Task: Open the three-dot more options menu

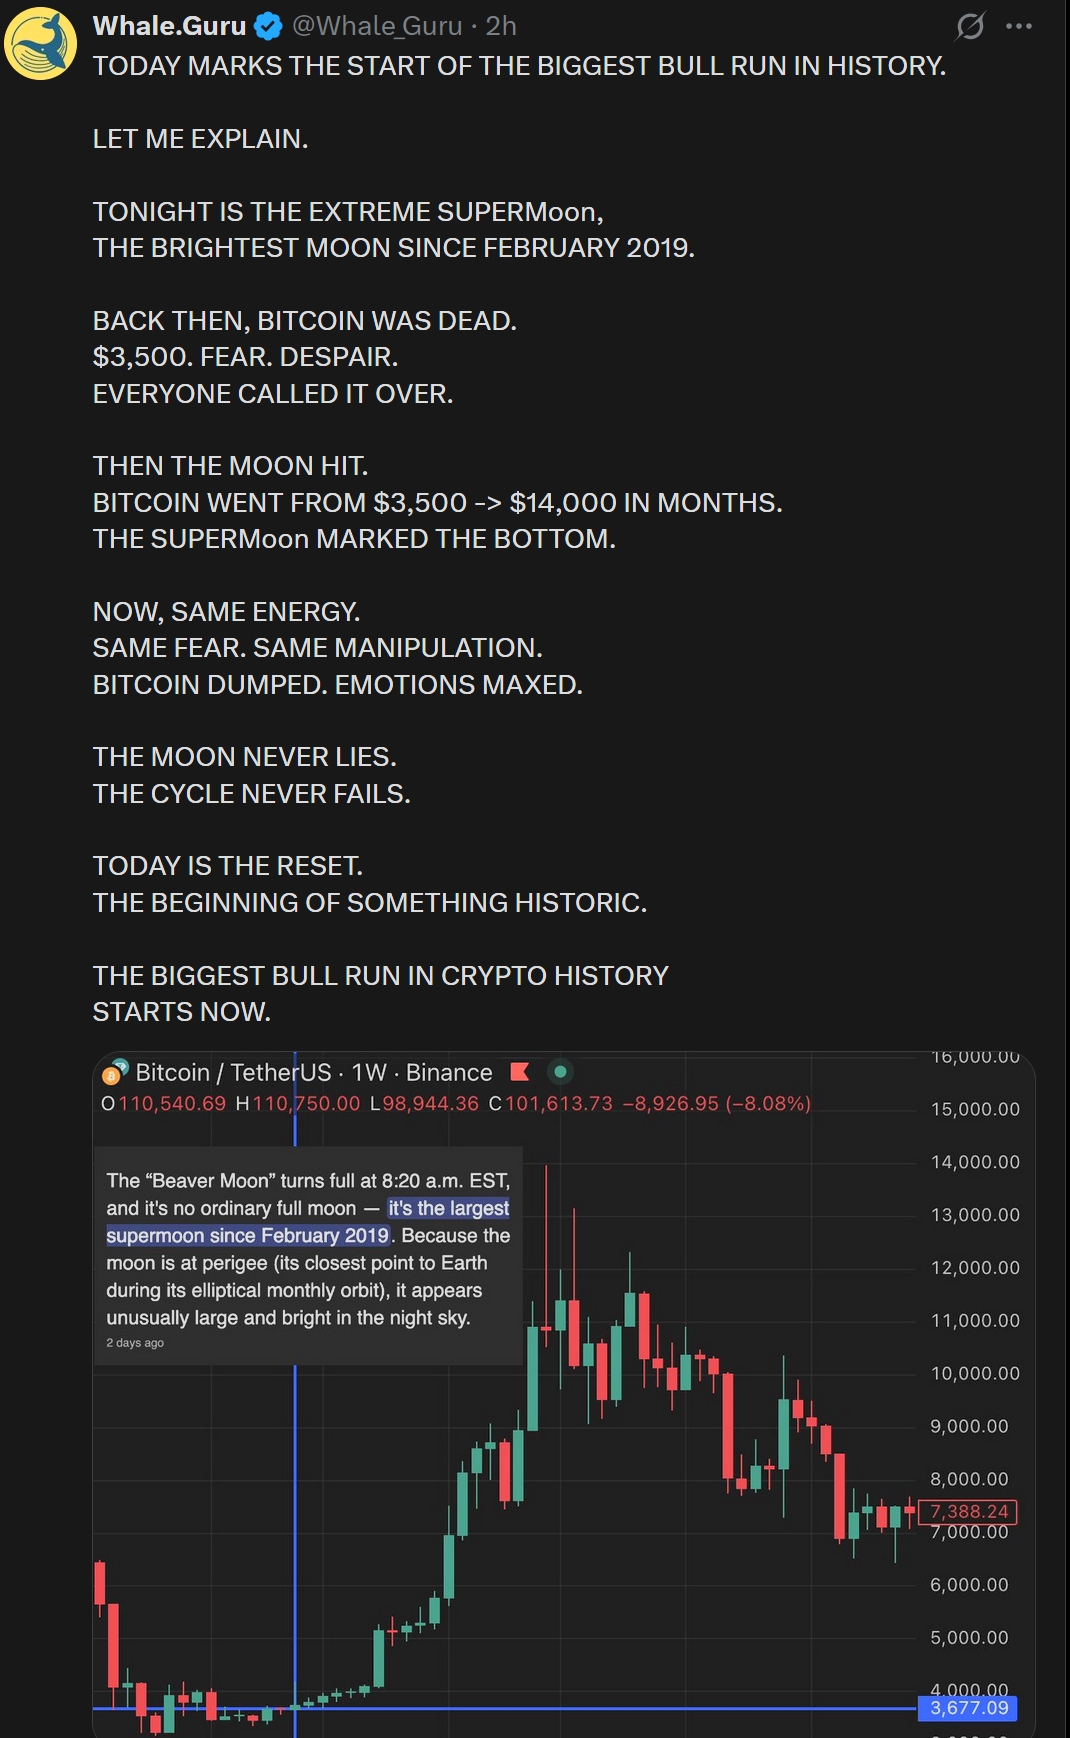Action: pos(1019,26)
